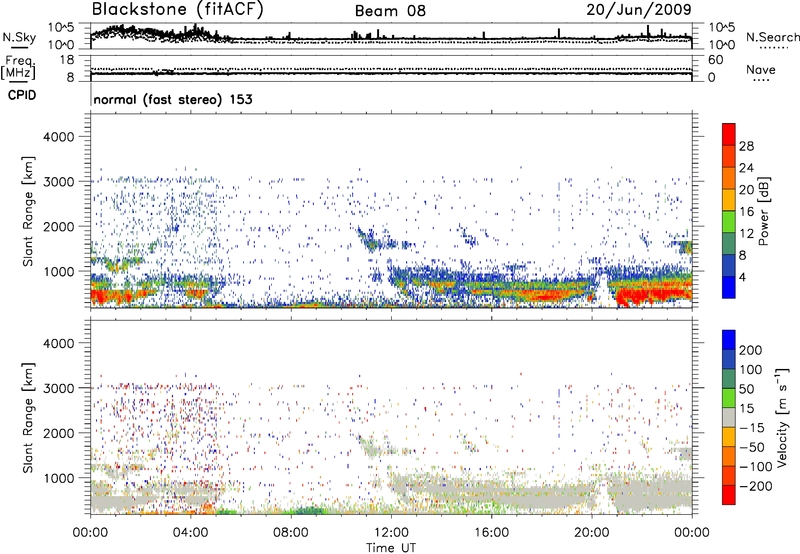Pick the Power colorbar segment between 20 and 24
The width and height of the screenshot is (800, 554).
[x=729, y=178]
